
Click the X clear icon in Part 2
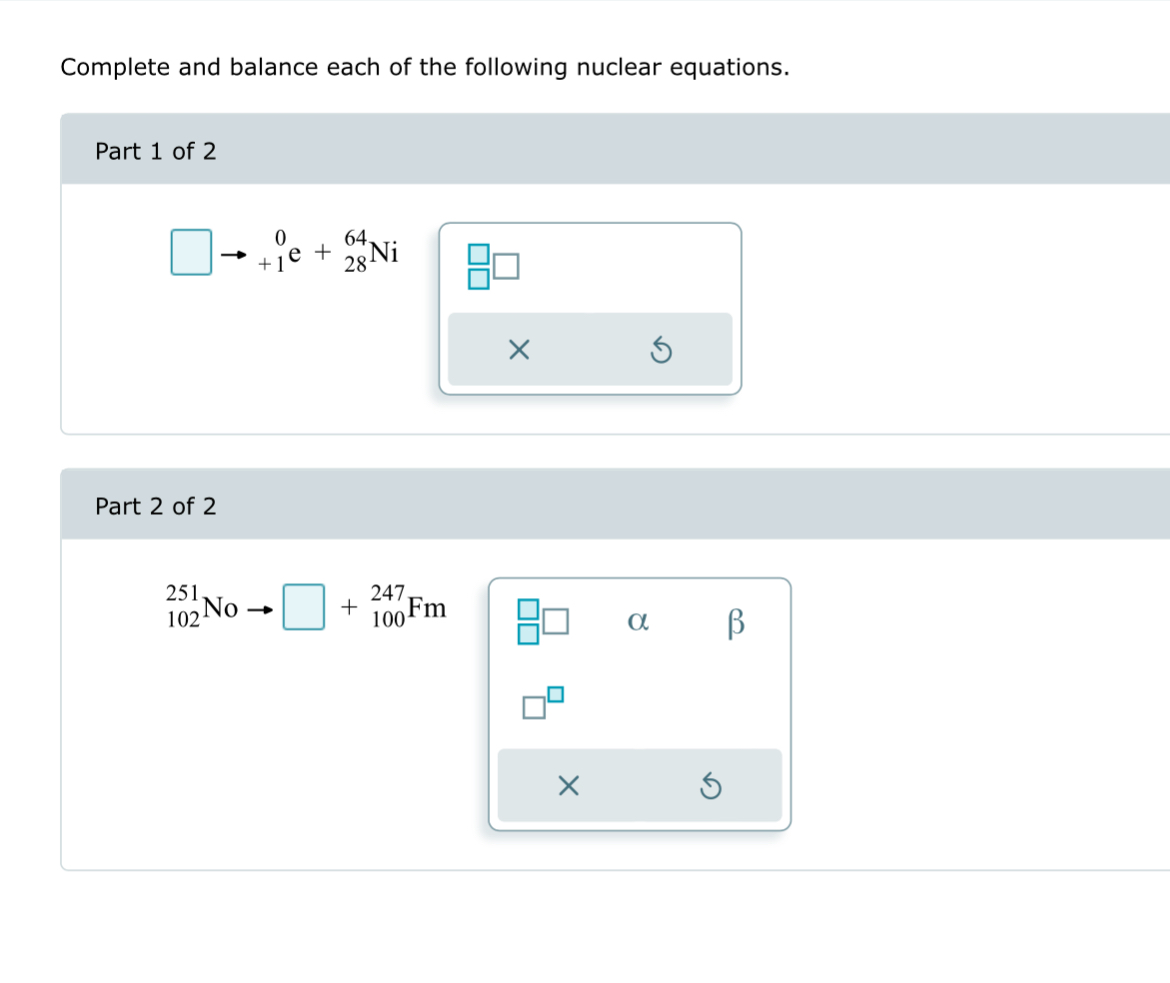(x=568, y=786)
